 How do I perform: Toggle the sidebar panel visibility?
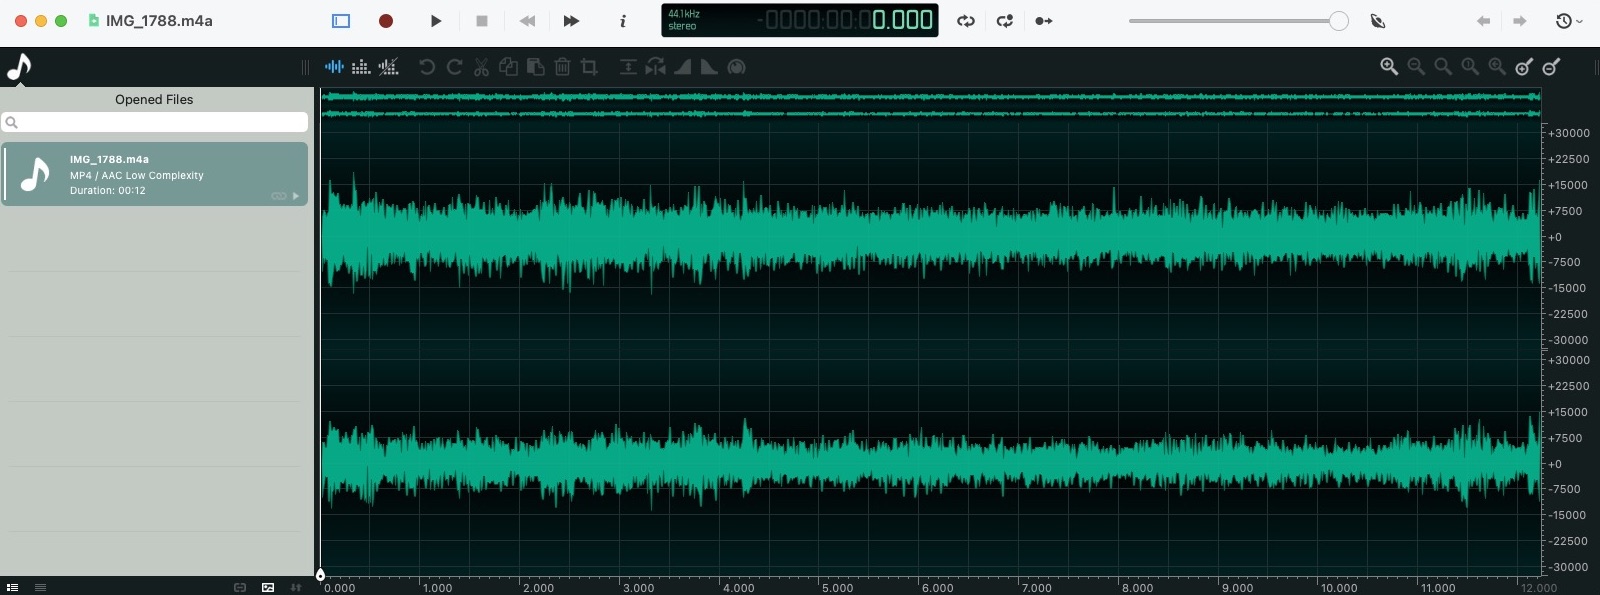[x=341, y=21]
